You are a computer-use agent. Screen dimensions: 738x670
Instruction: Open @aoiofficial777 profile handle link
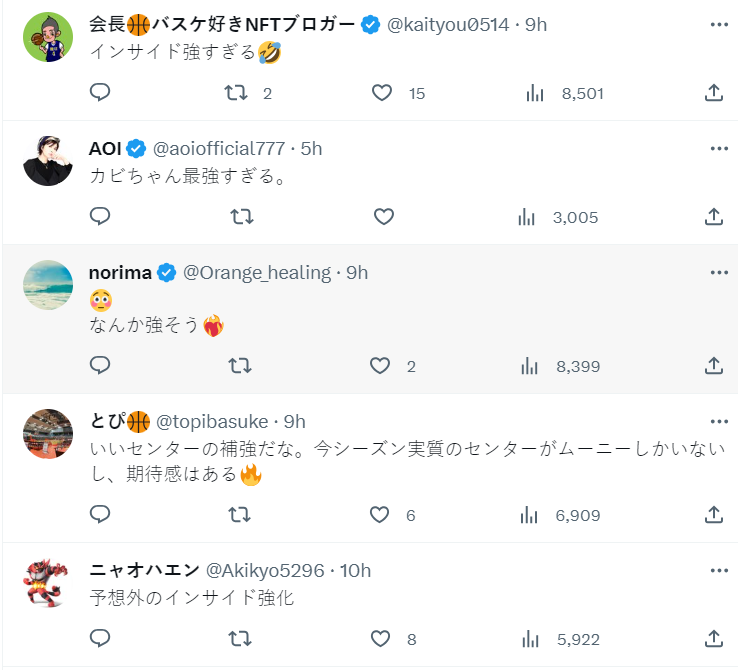coord(218,148)
